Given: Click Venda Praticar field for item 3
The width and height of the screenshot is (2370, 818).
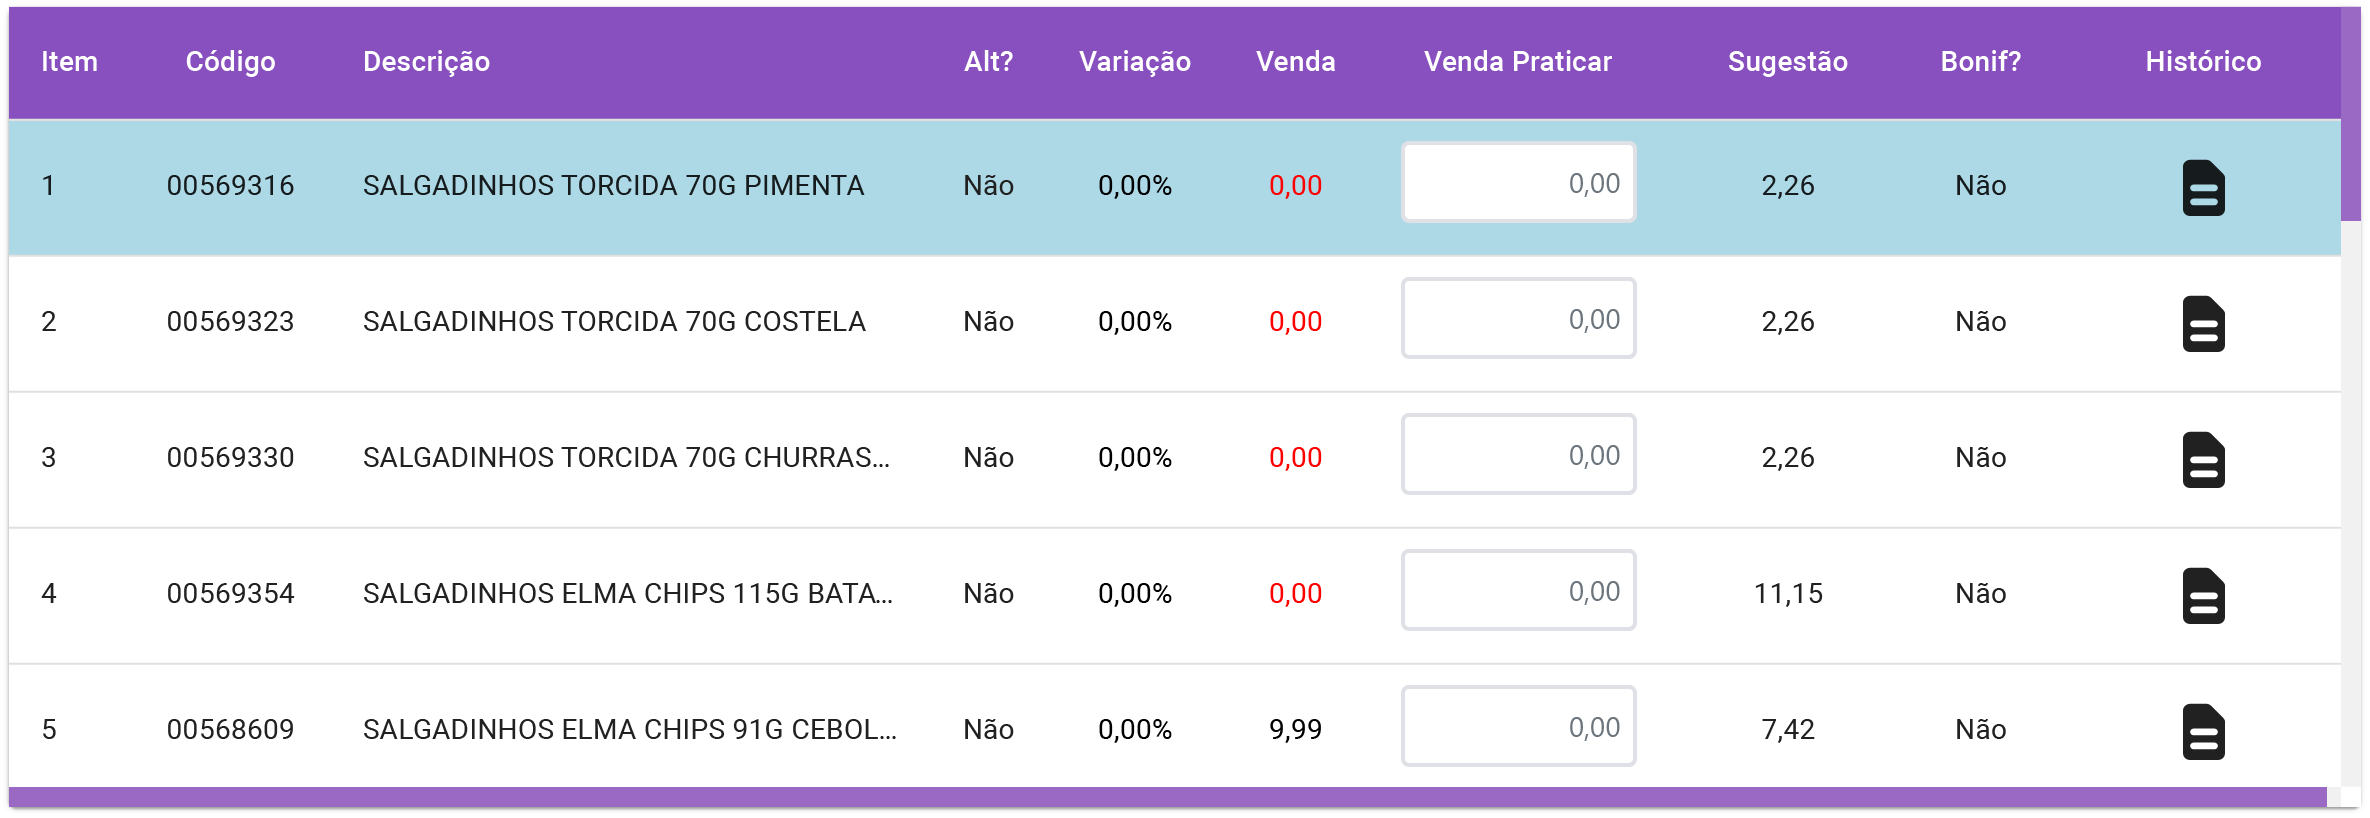Looking at the screenshot, I should pos(1518,454).
